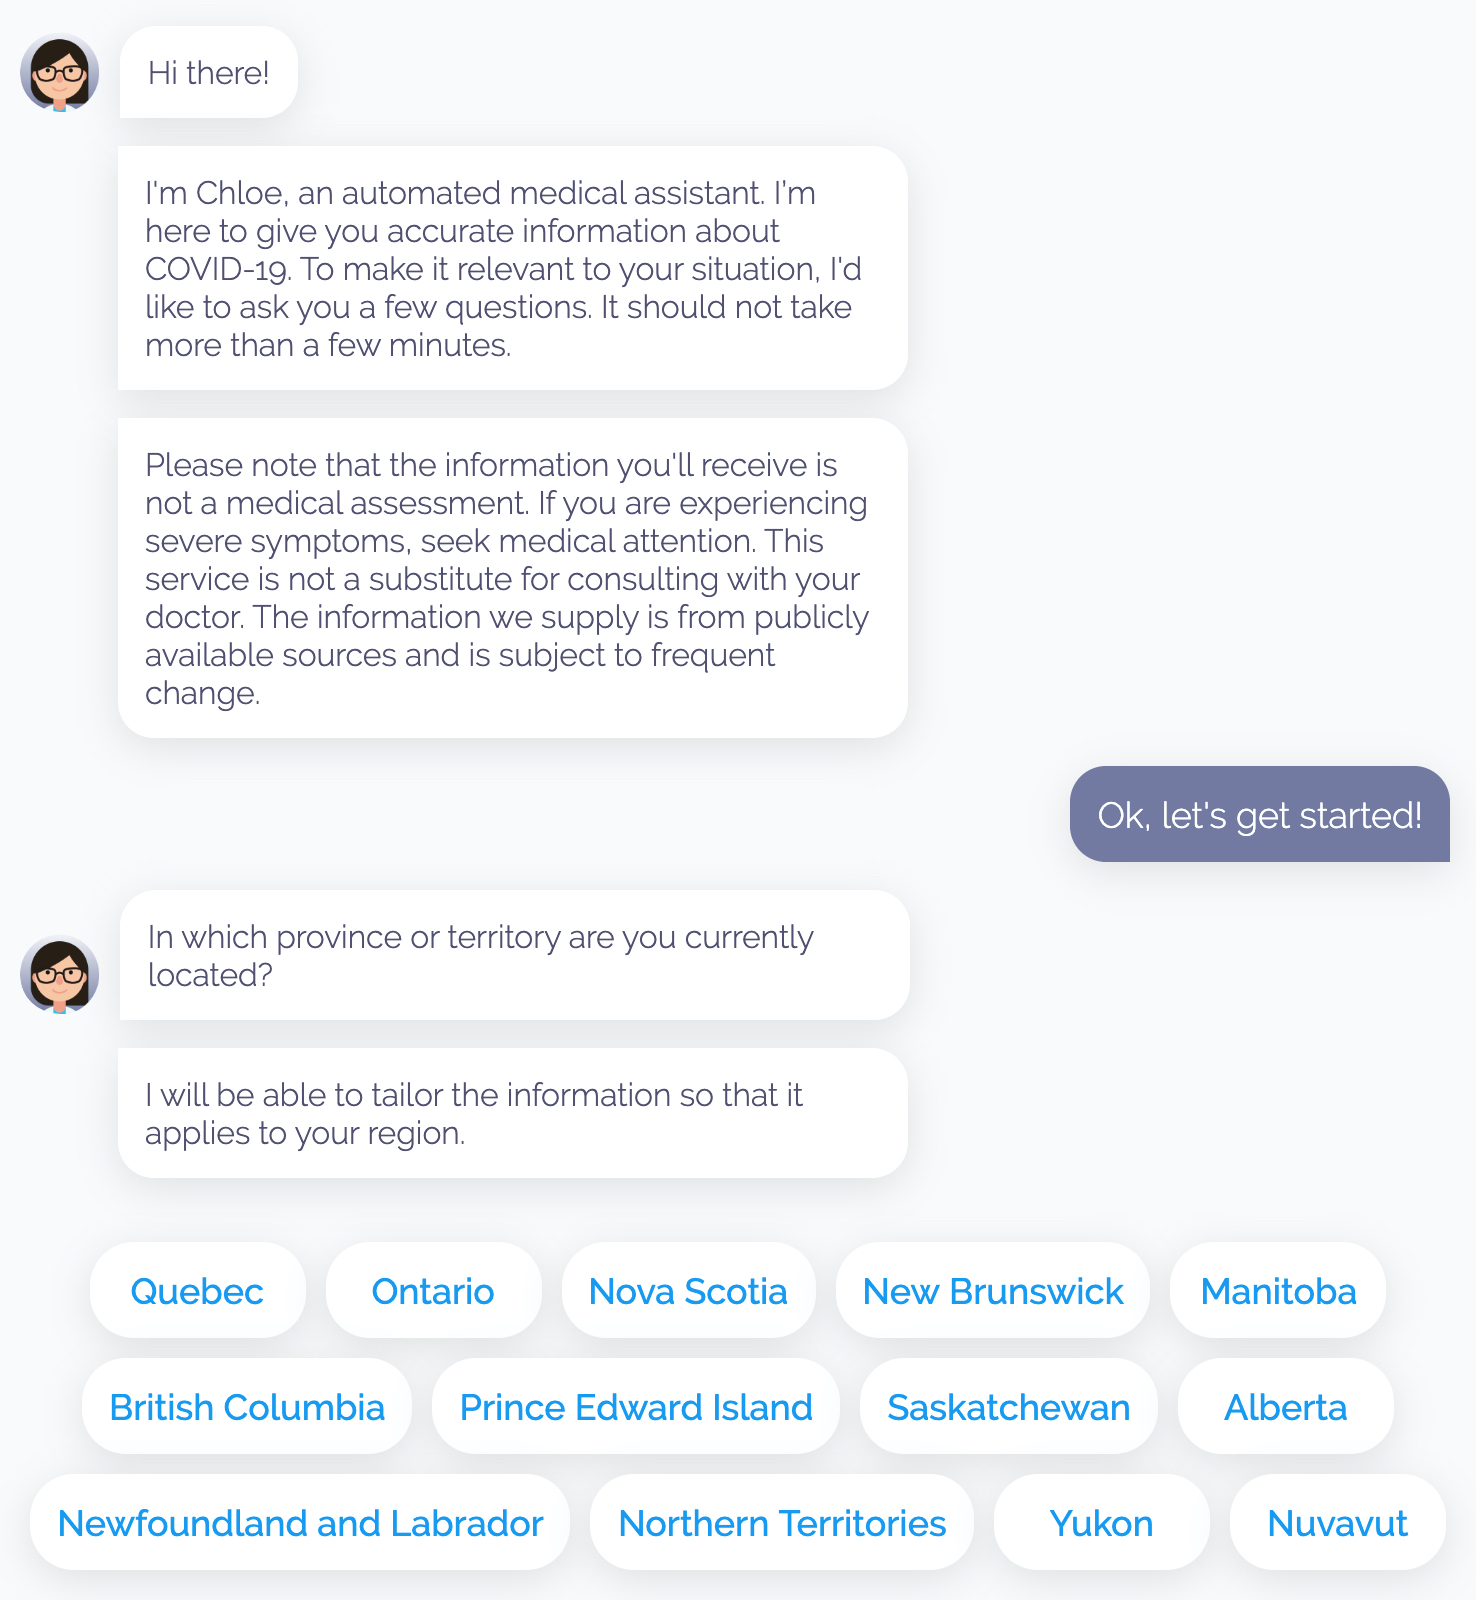Choose the Saskatchewan option
This screenshot has width=1476, height=1600.
(x=1009, y=1406)
